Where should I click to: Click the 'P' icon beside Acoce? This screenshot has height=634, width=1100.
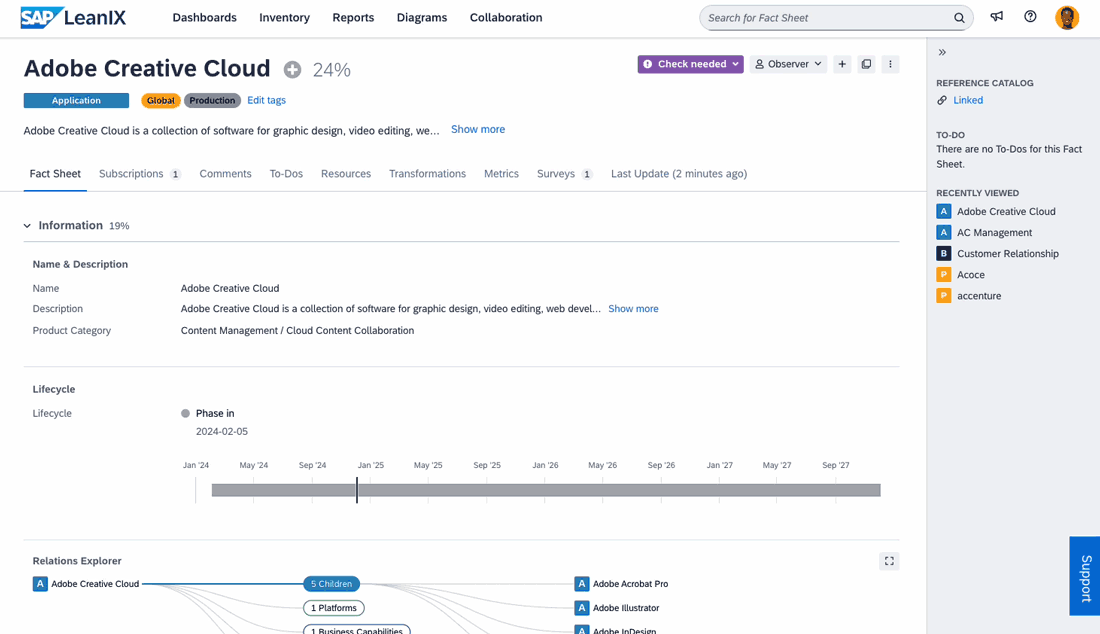(944, 274)
